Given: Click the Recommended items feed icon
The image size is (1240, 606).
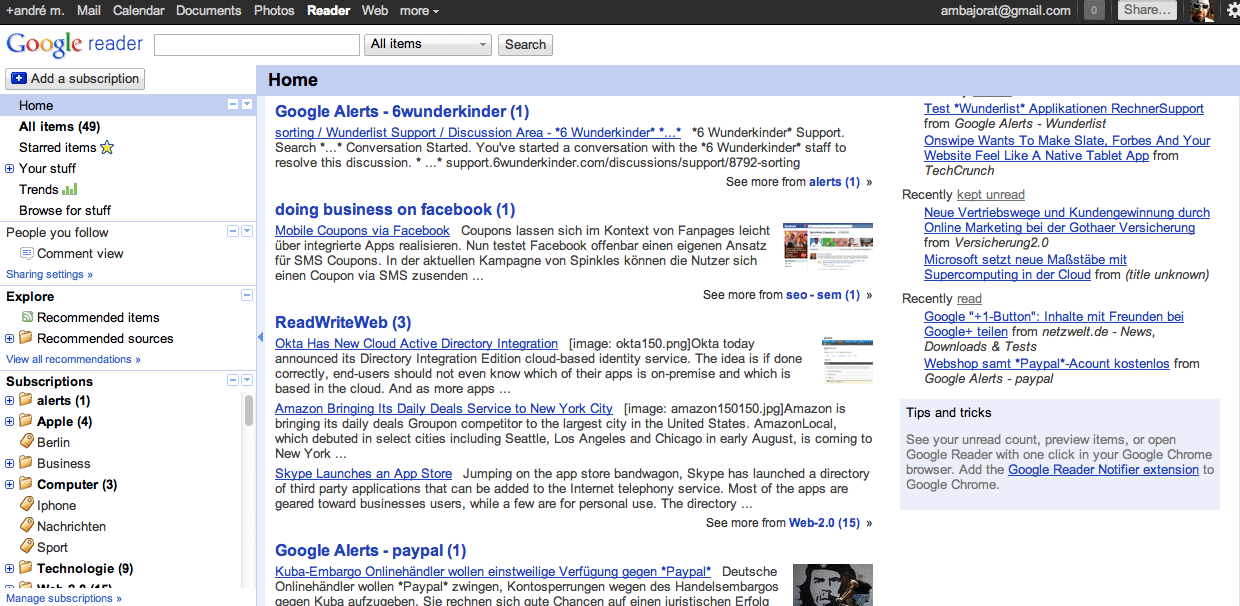Looking at the screenshot, I should (x=27, y=317).
